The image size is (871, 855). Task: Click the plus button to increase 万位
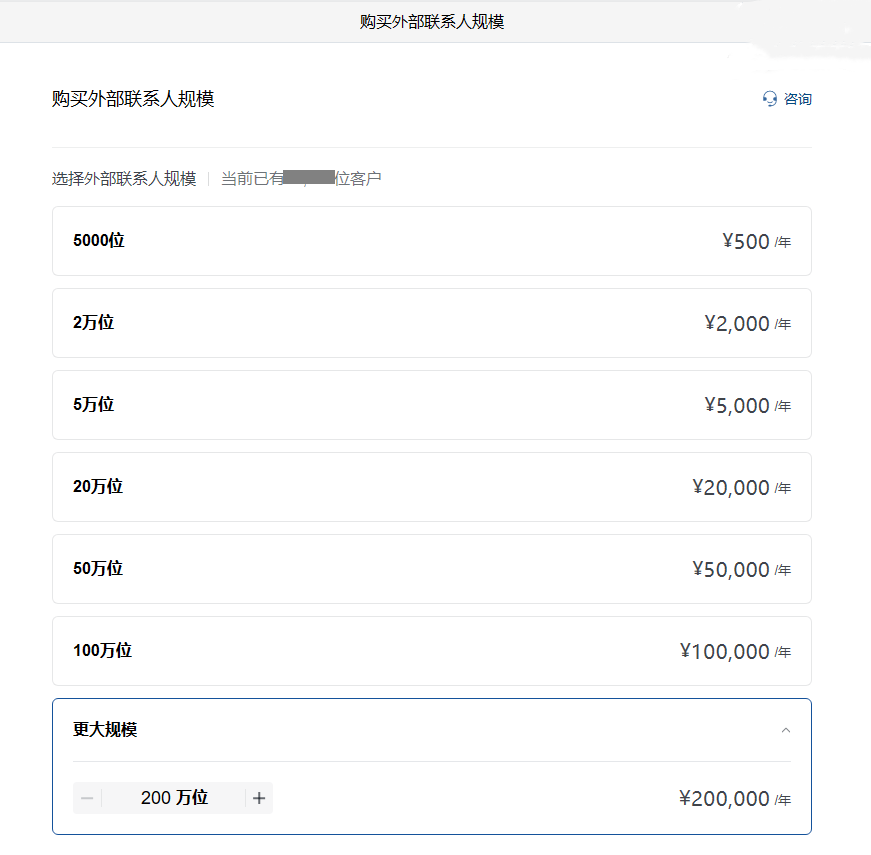coord(259,798)
